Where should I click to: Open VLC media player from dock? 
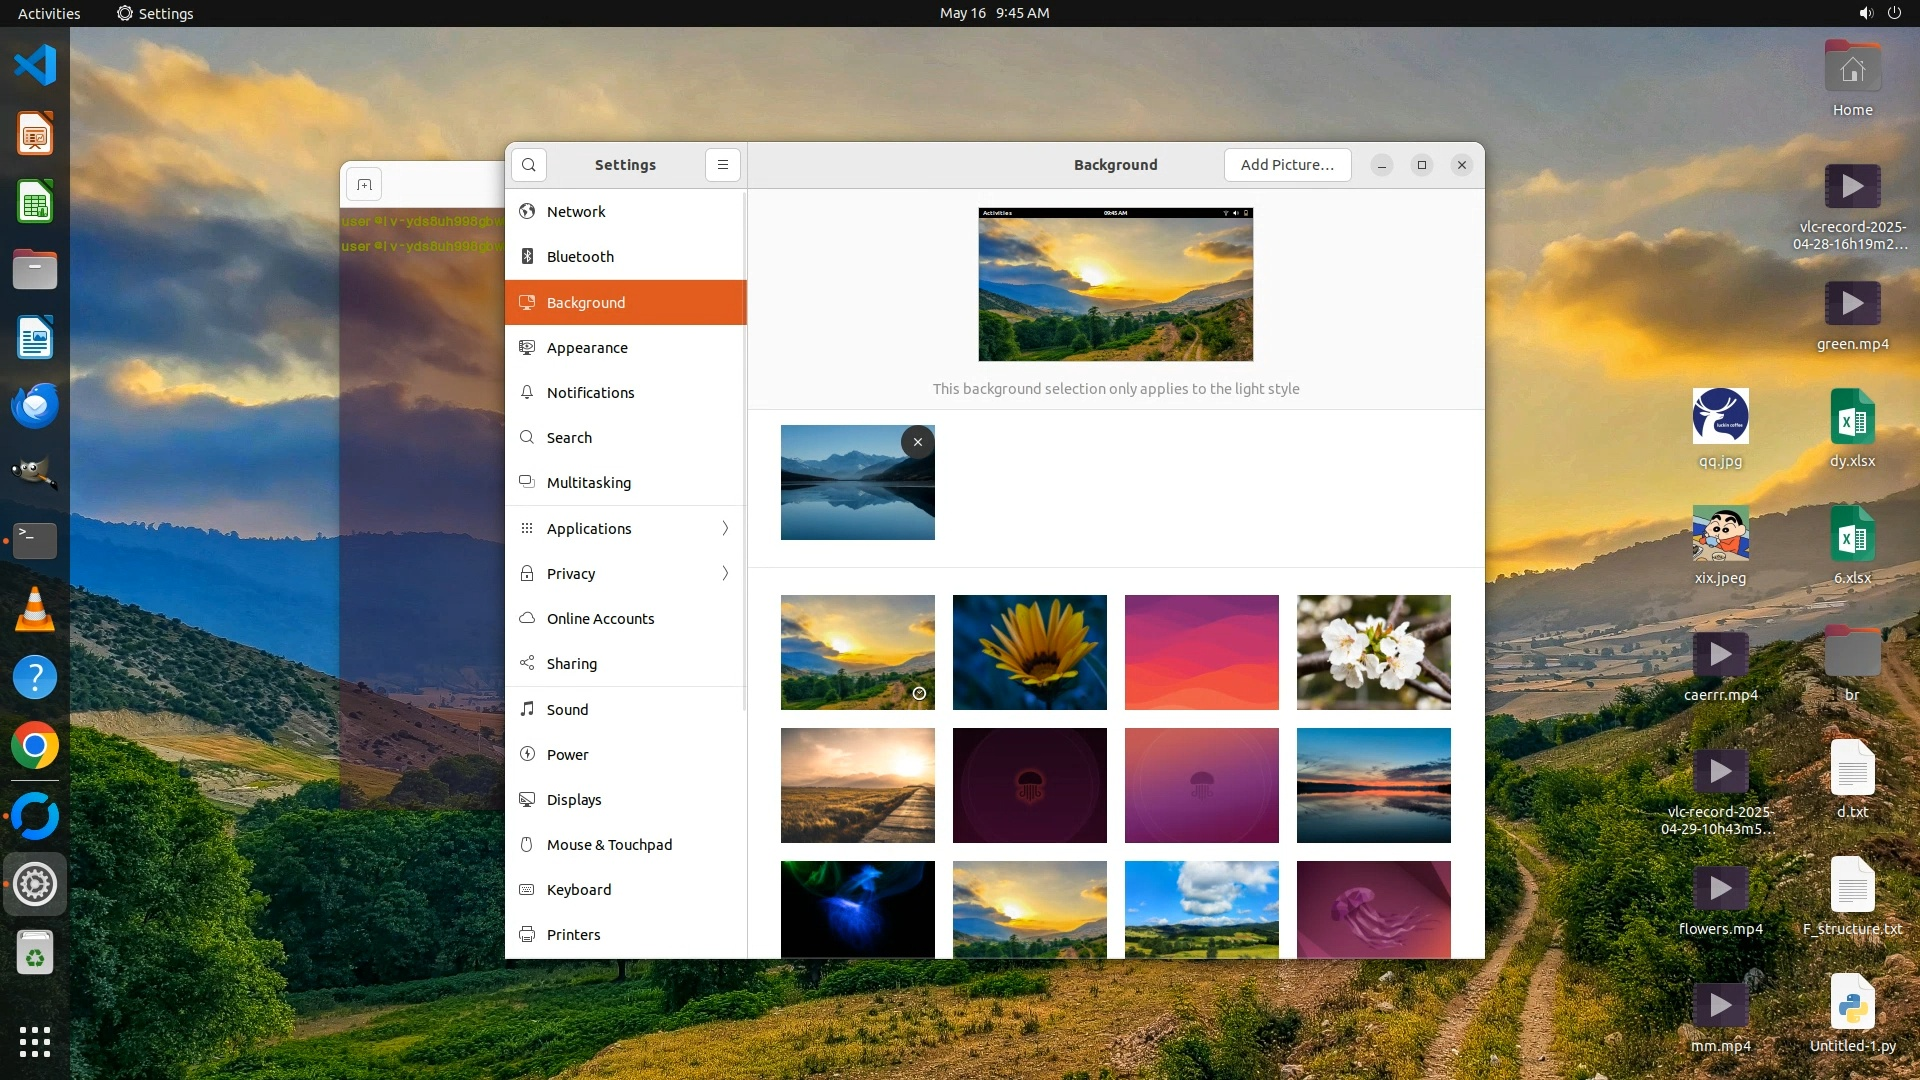coord(35,609)
